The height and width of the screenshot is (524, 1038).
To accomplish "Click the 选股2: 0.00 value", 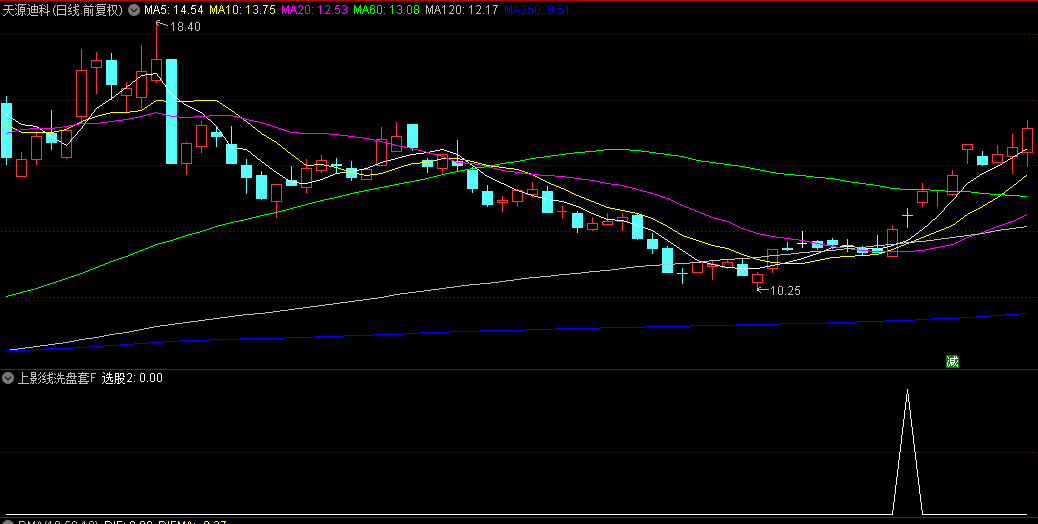I will coord(132,378).
